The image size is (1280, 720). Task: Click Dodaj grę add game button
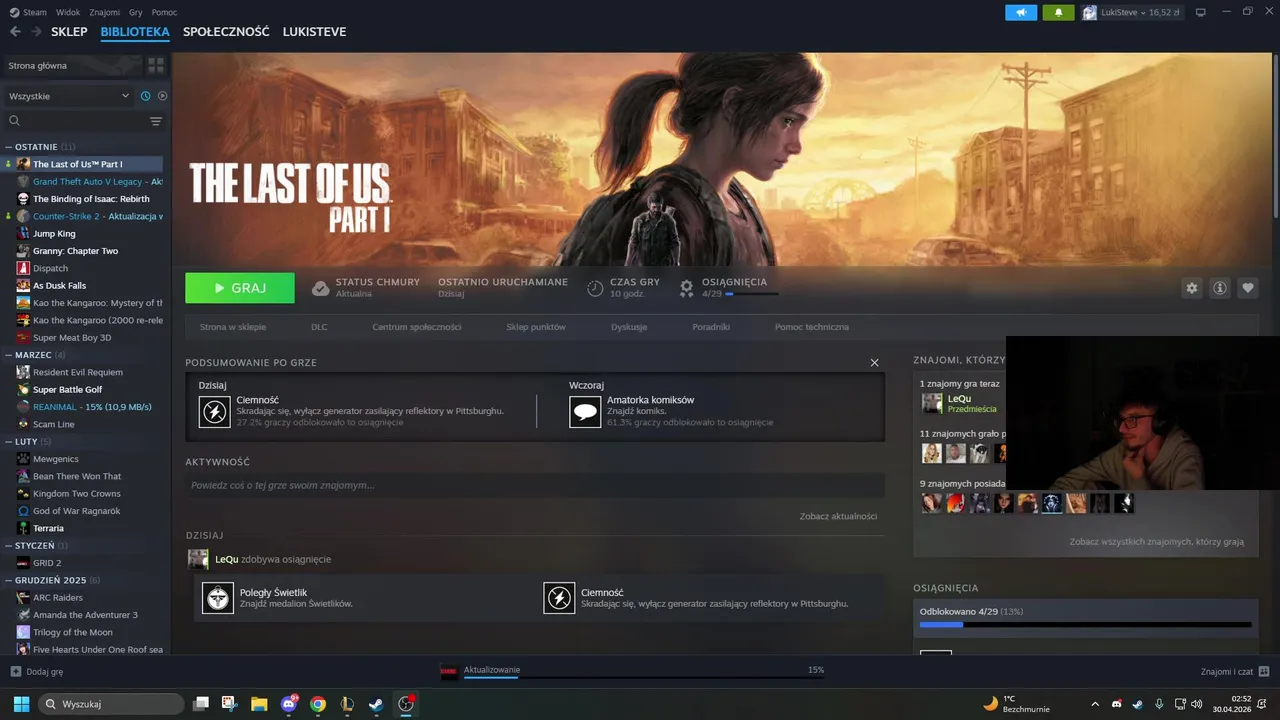[x=37, y=672]
